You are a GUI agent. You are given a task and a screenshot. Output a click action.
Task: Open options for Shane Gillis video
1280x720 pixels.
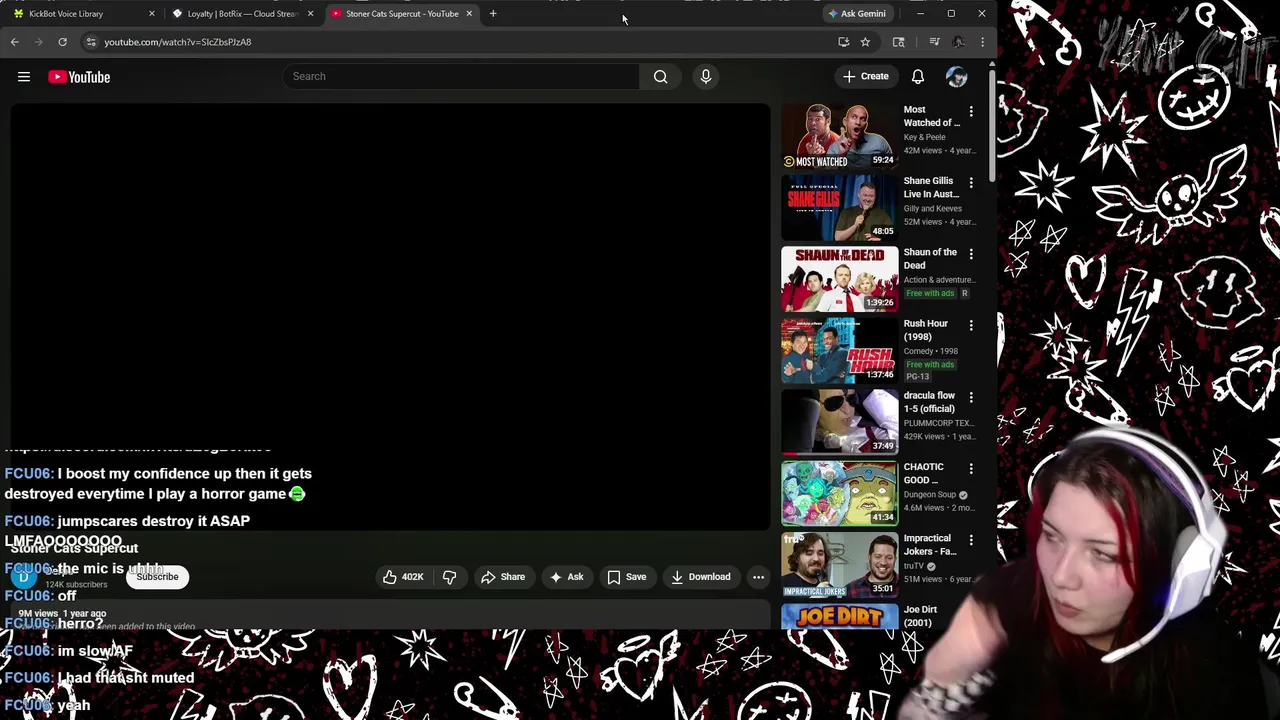[x=971, y=182]
